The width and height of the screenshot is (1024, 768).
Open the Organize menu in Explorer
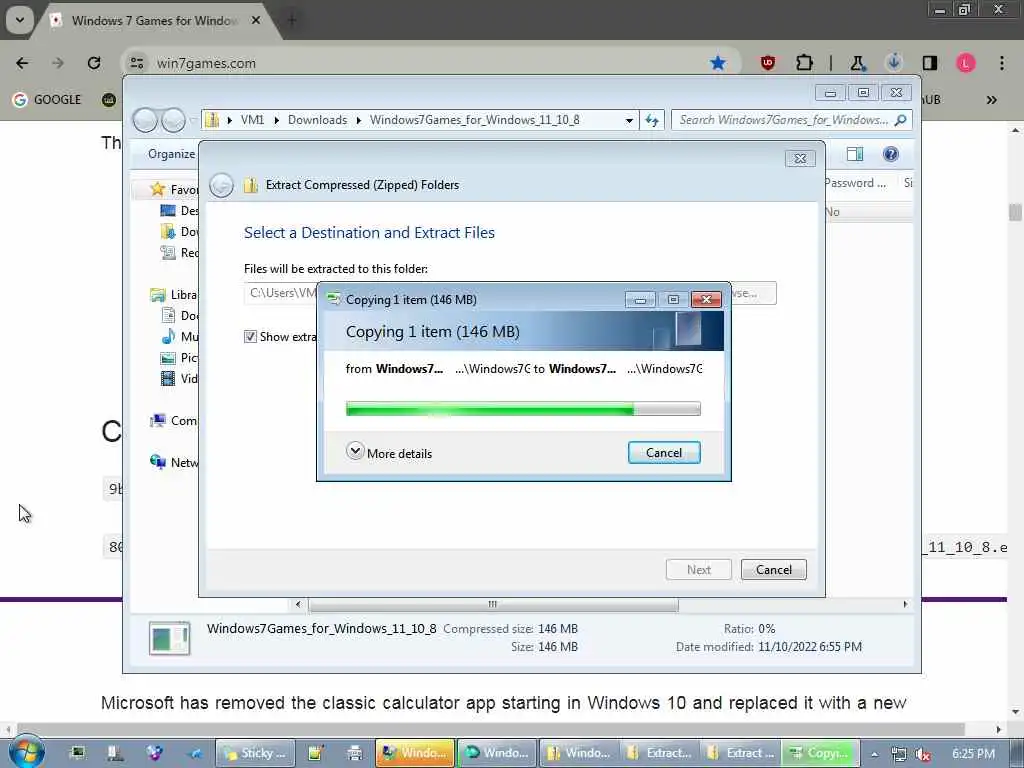171,153
